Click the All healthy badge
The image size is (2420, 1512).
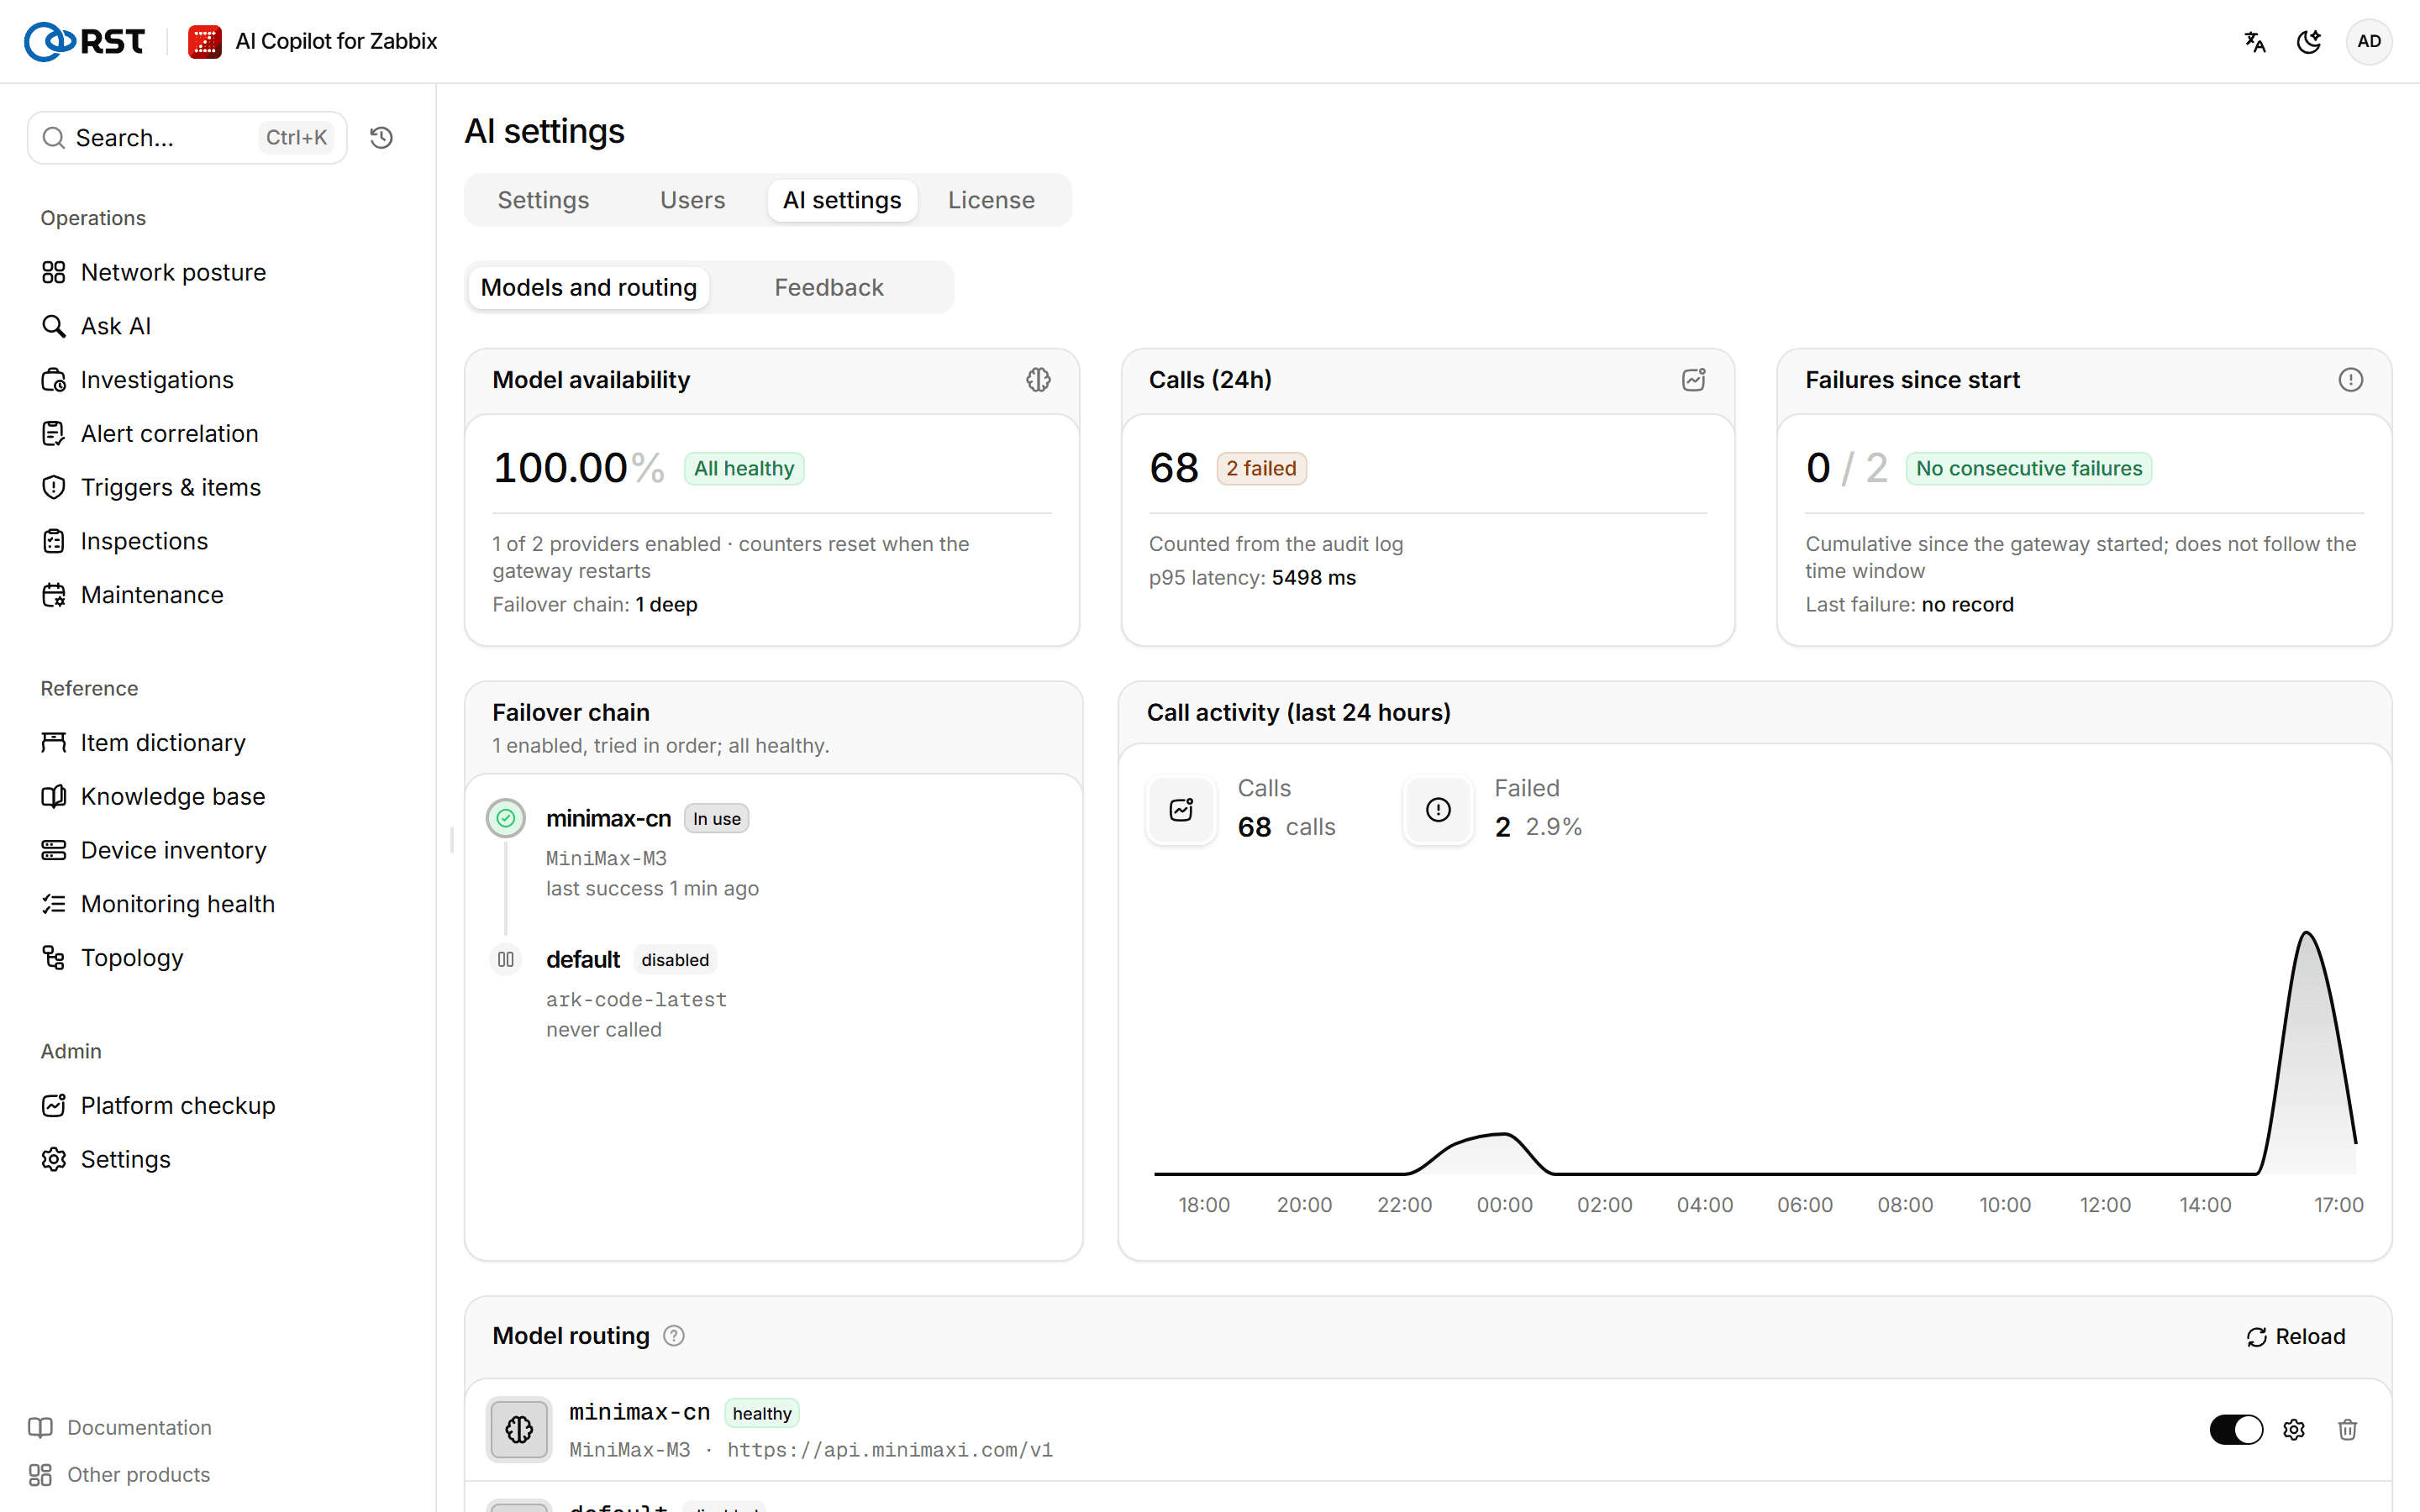pos(744,469)
